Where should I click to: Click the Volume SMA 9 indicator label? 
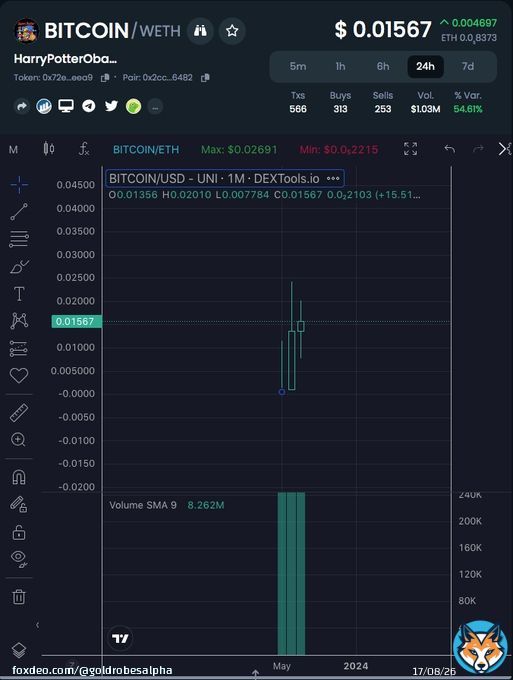tap(143, 505)
